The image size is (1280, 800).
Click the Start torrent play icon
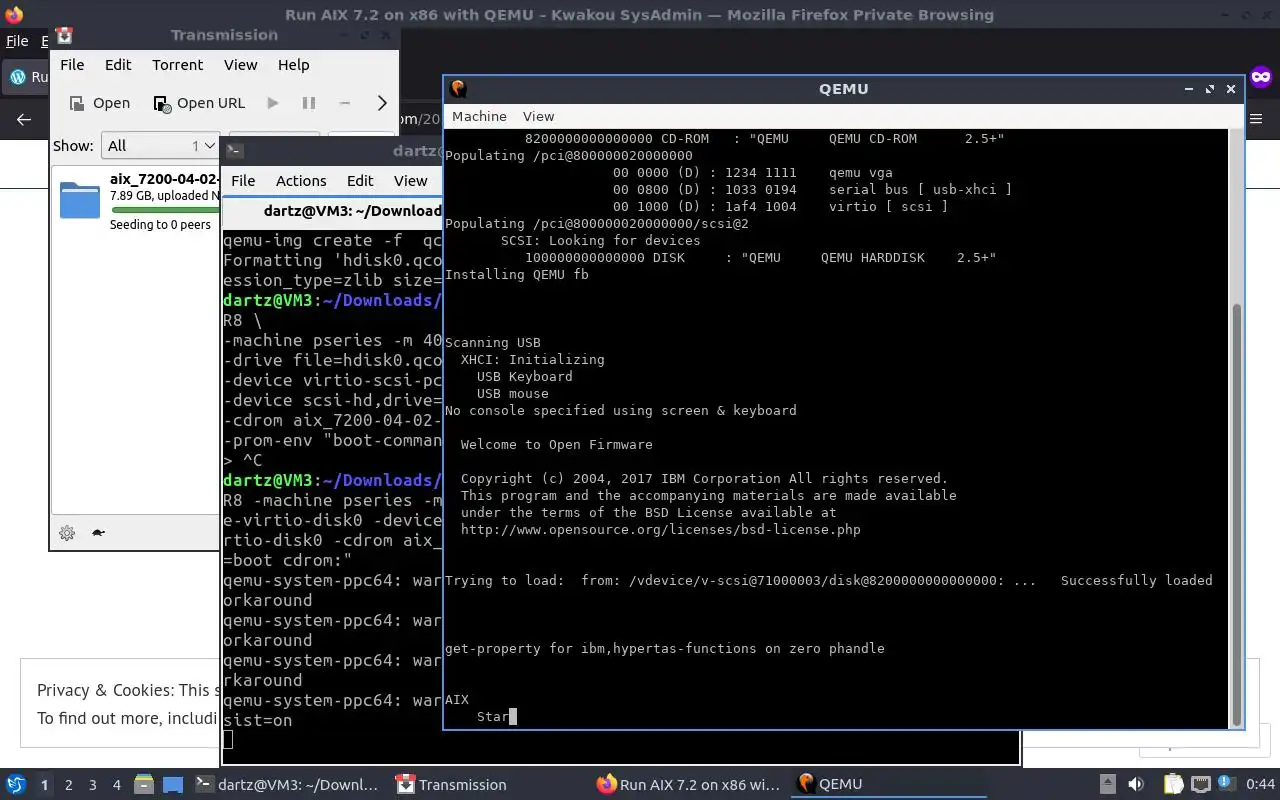(273, 103)
